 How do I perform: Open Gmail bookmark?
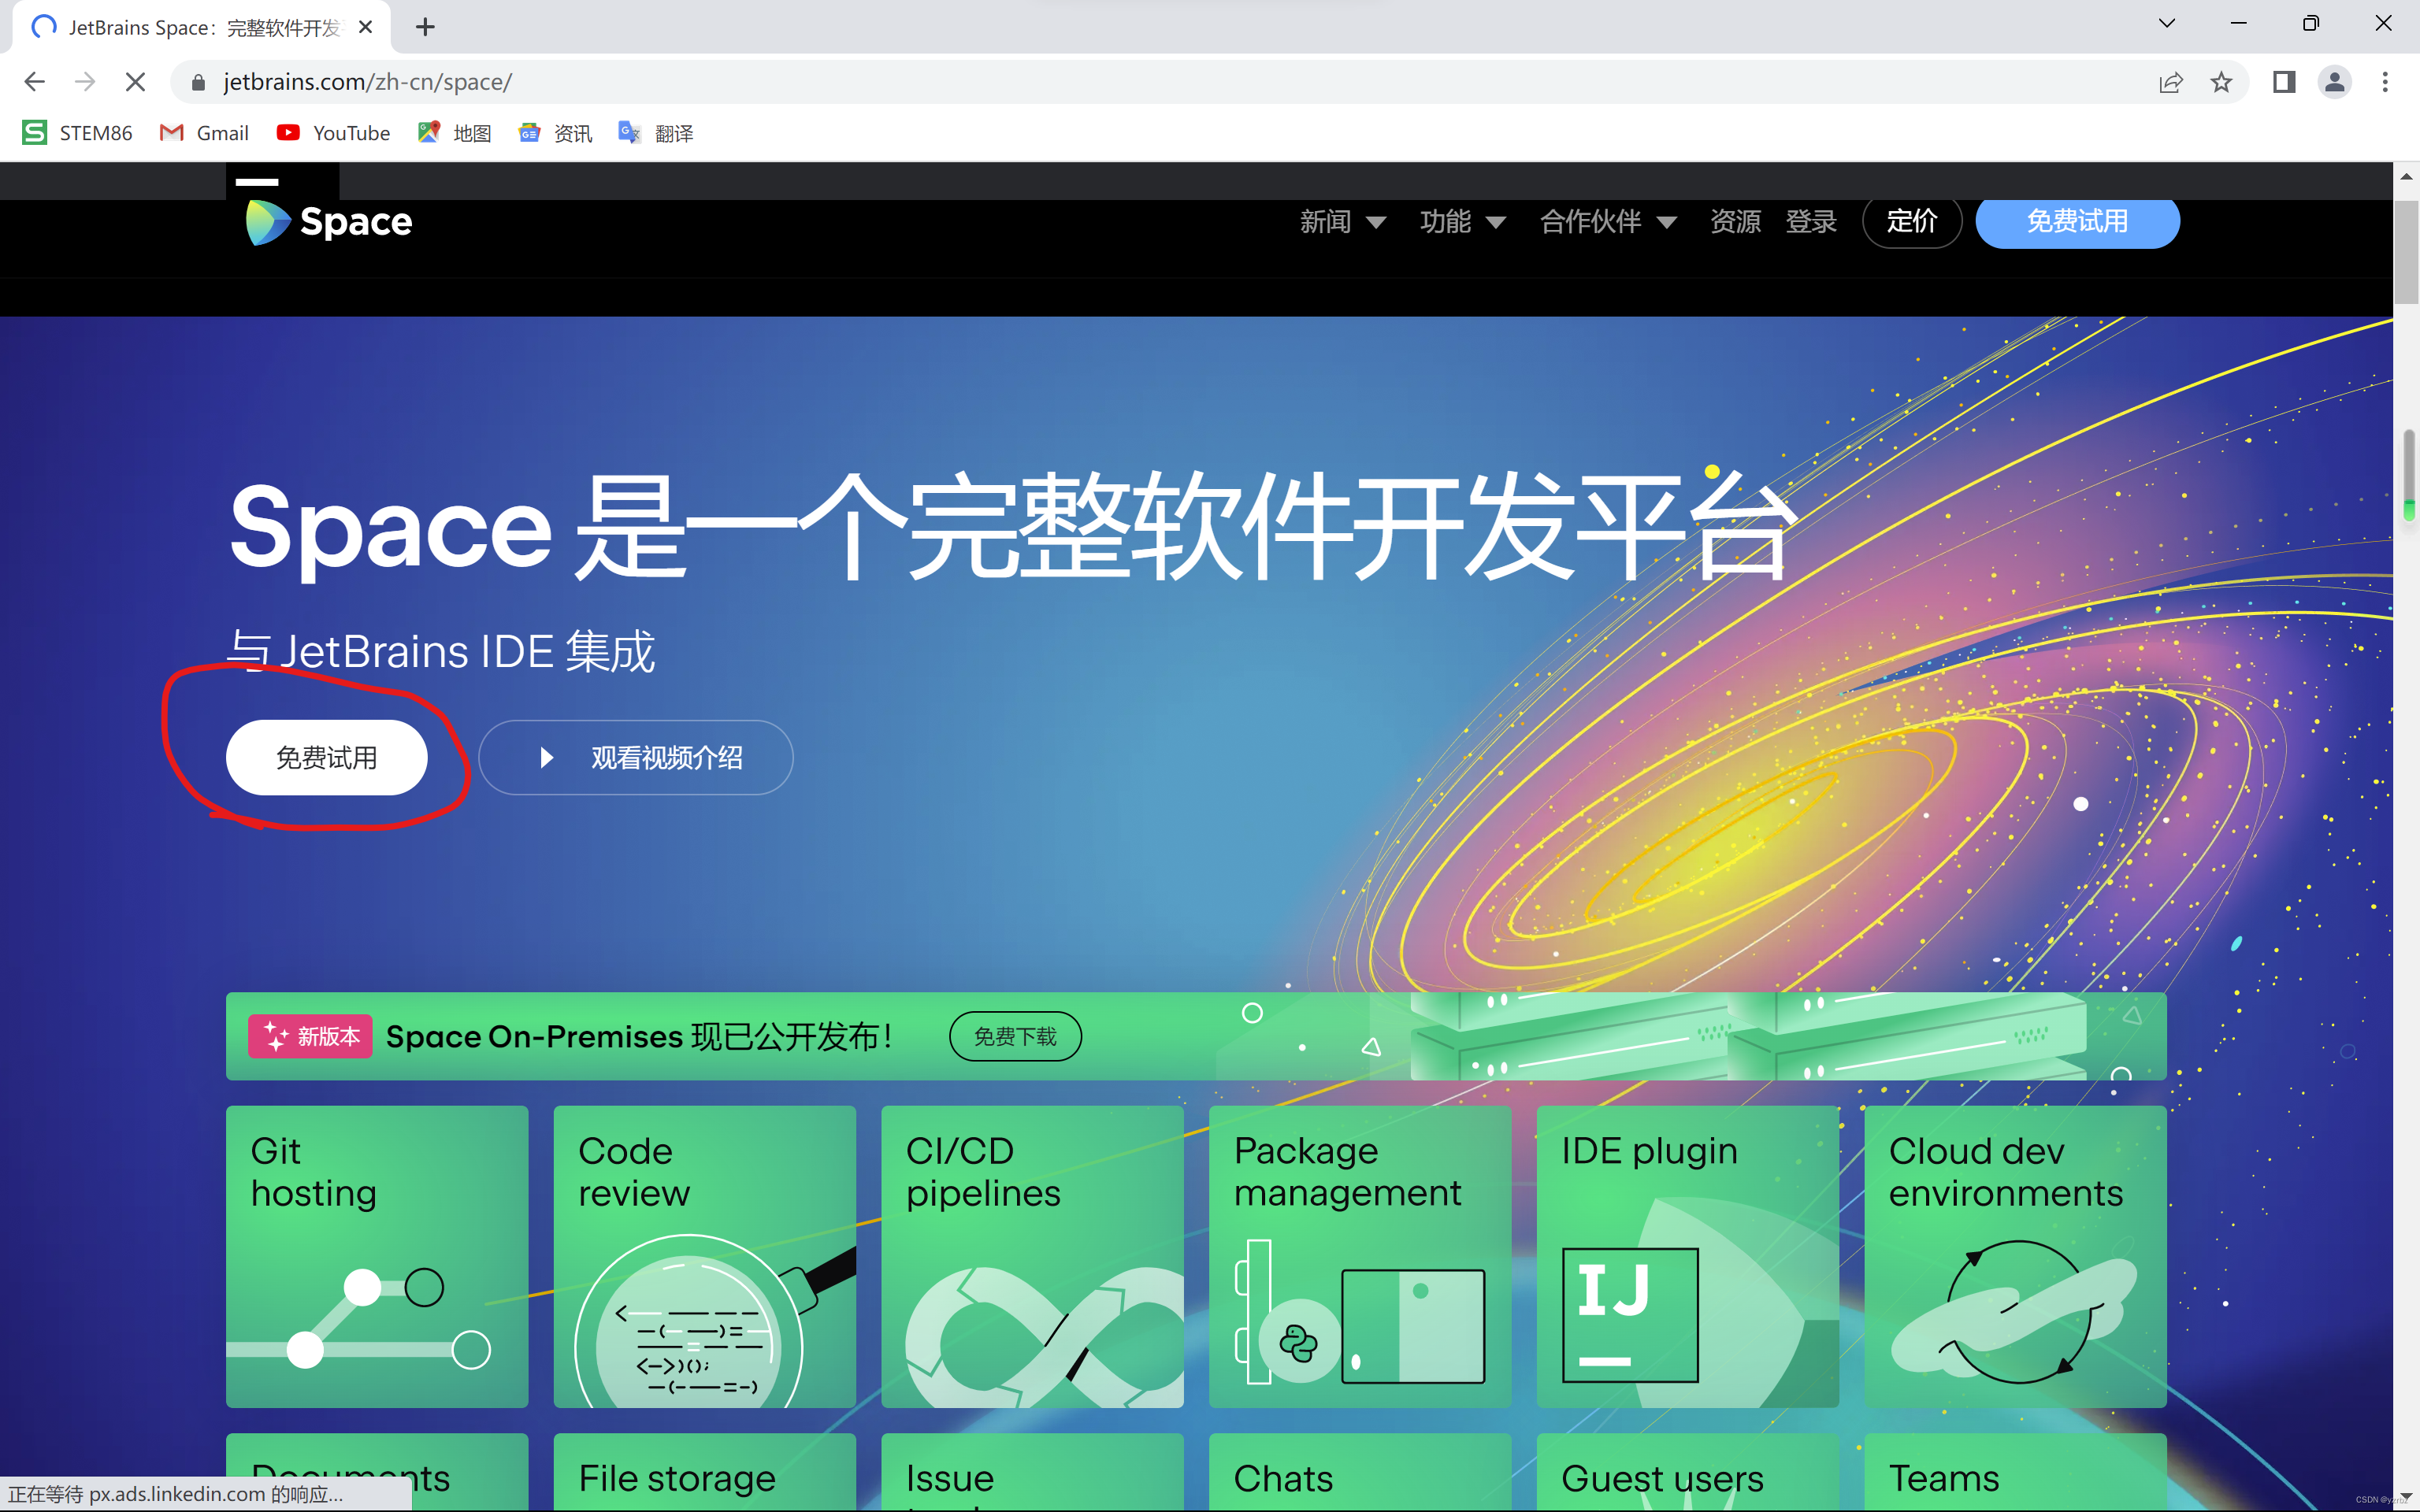205,133
